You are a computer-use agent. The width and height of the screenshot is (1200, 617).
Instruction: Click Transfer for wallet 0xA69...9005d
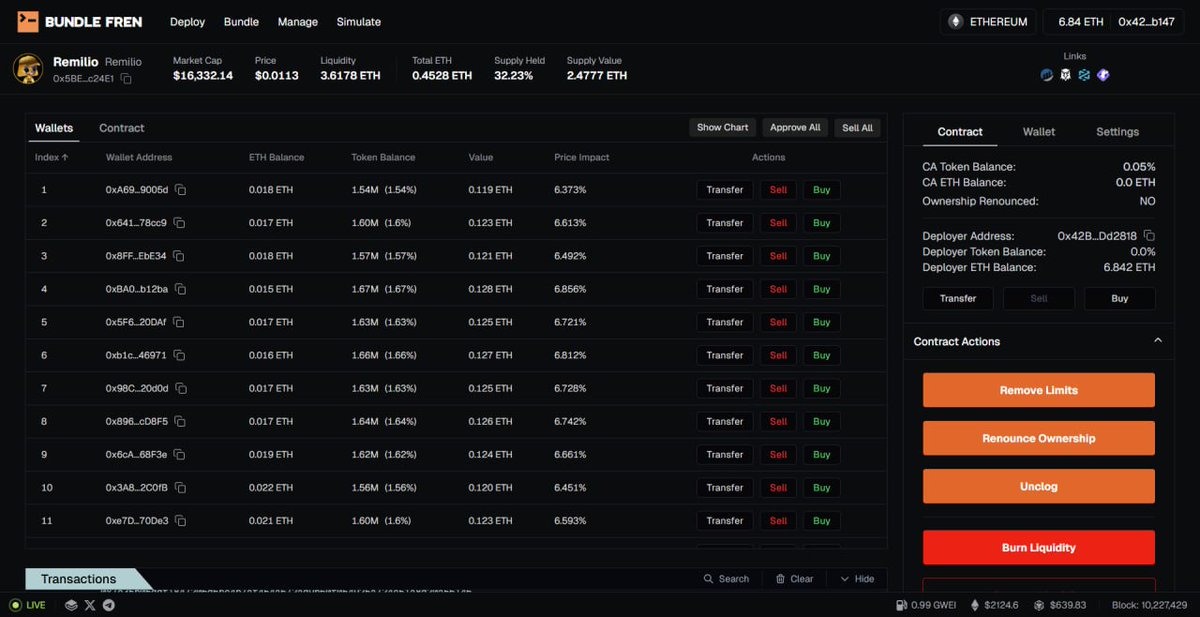pos(725,190)
